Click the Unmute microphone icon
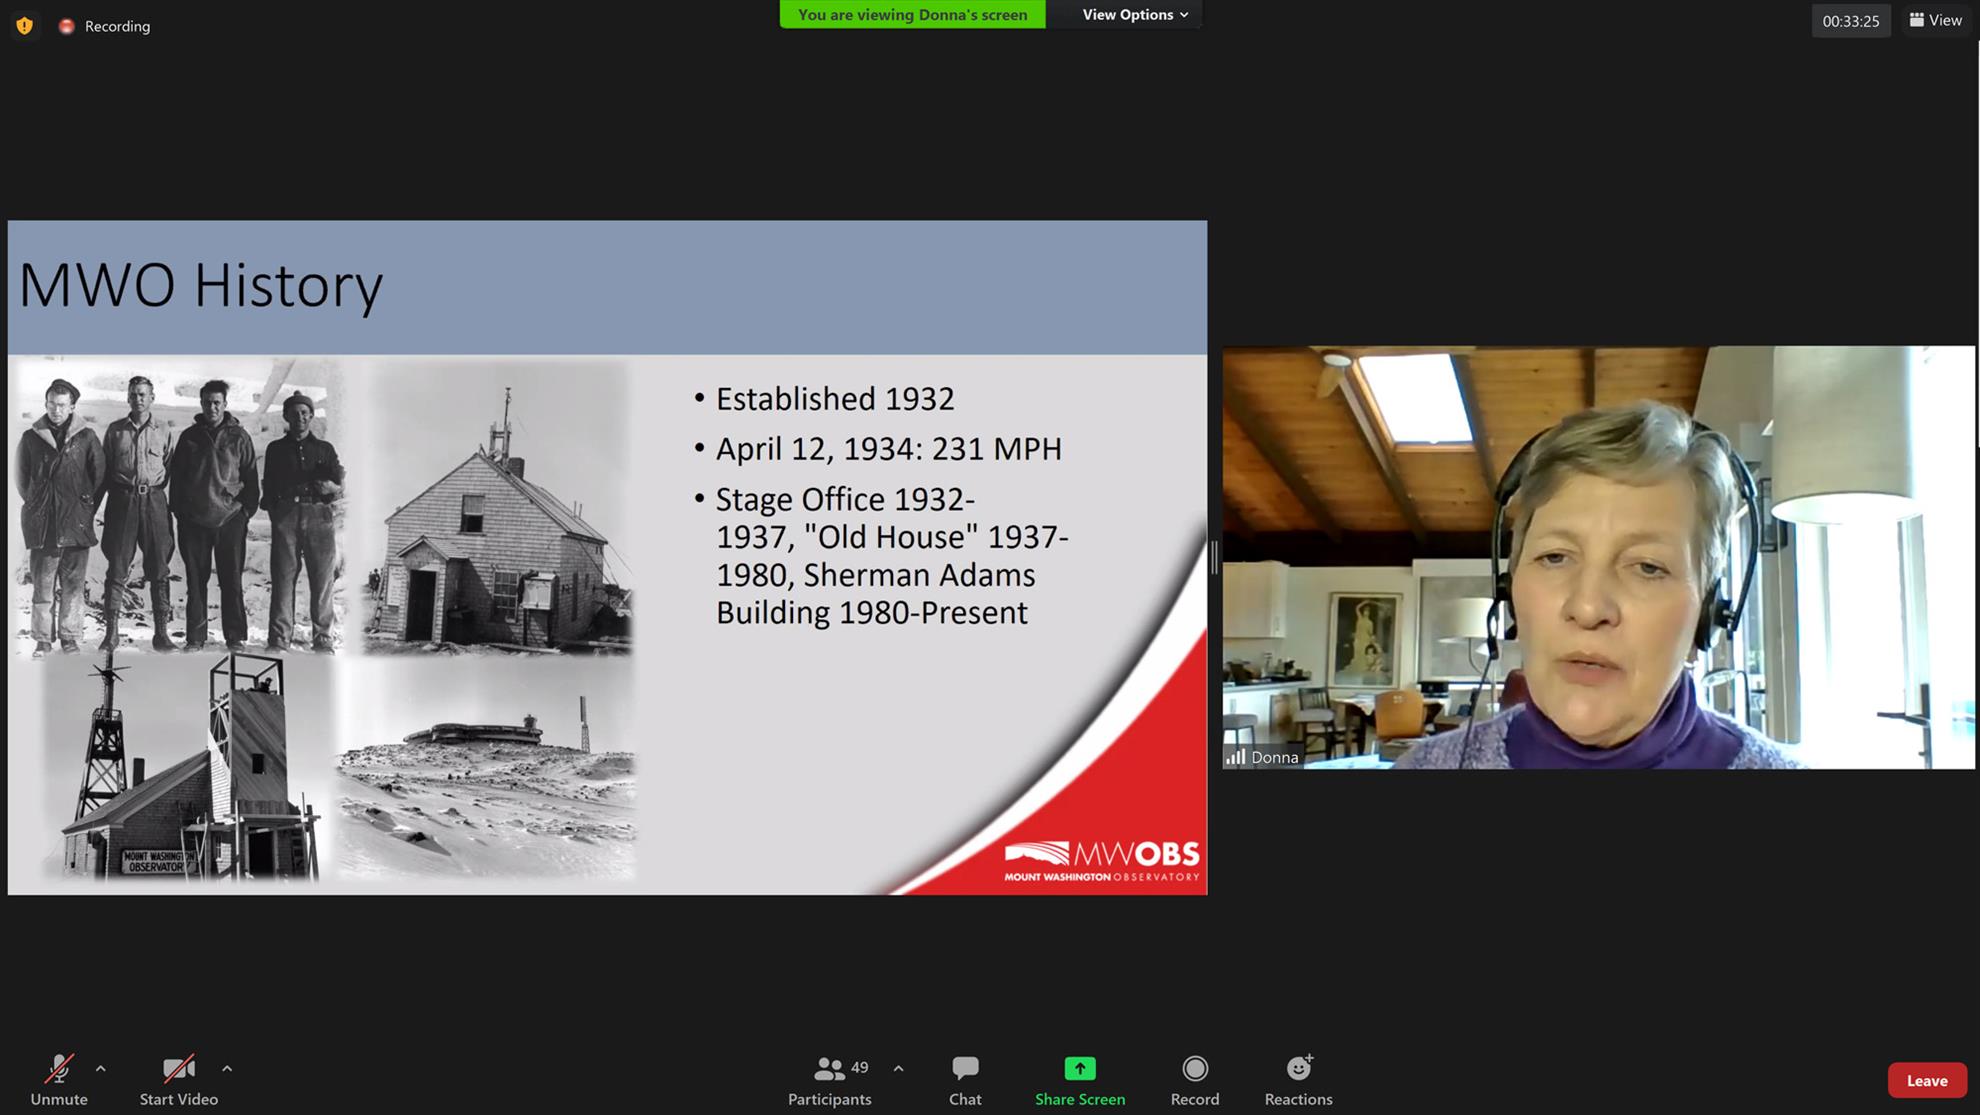 point(59,1069)
